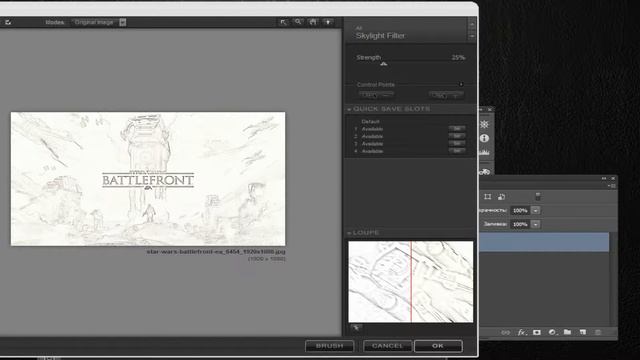Click the filter panel scroll down arrow

472,36
